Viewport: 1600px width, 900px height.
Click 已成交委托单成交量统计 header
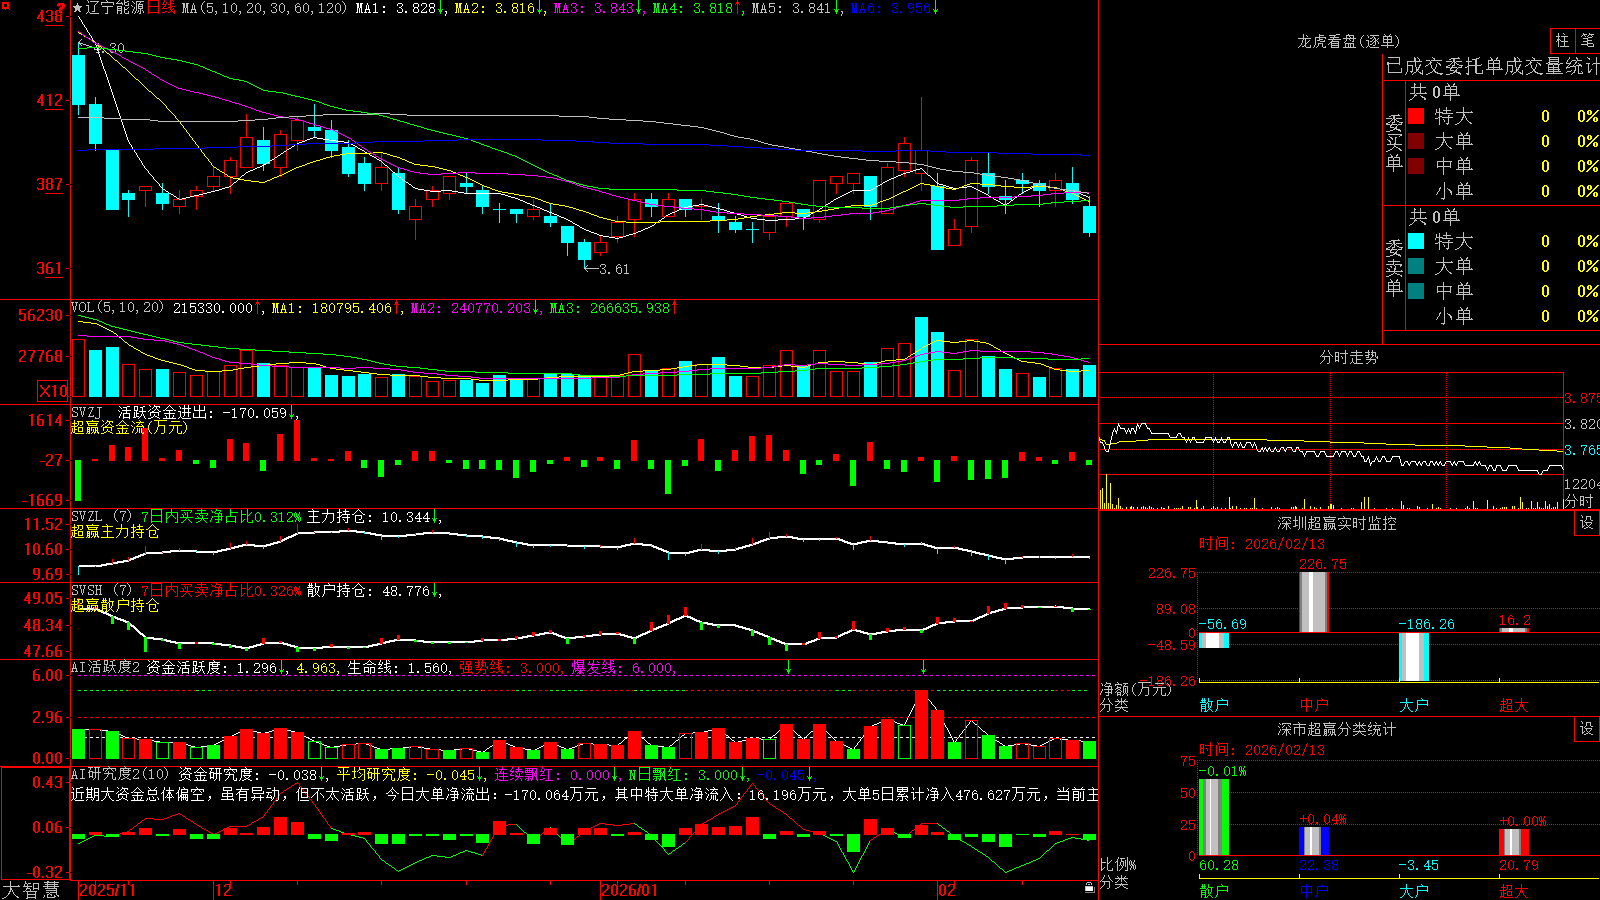tap(1492, 66)
